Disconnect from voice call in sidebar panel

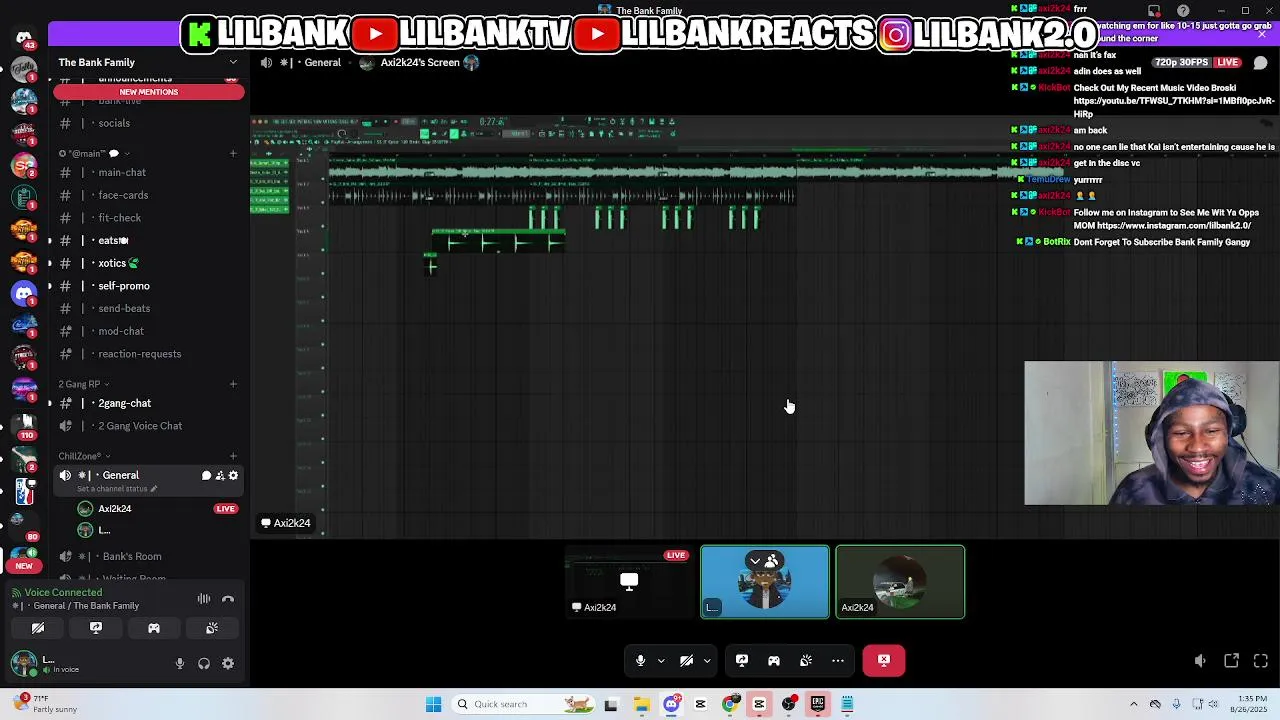click(x=228, y=599)
